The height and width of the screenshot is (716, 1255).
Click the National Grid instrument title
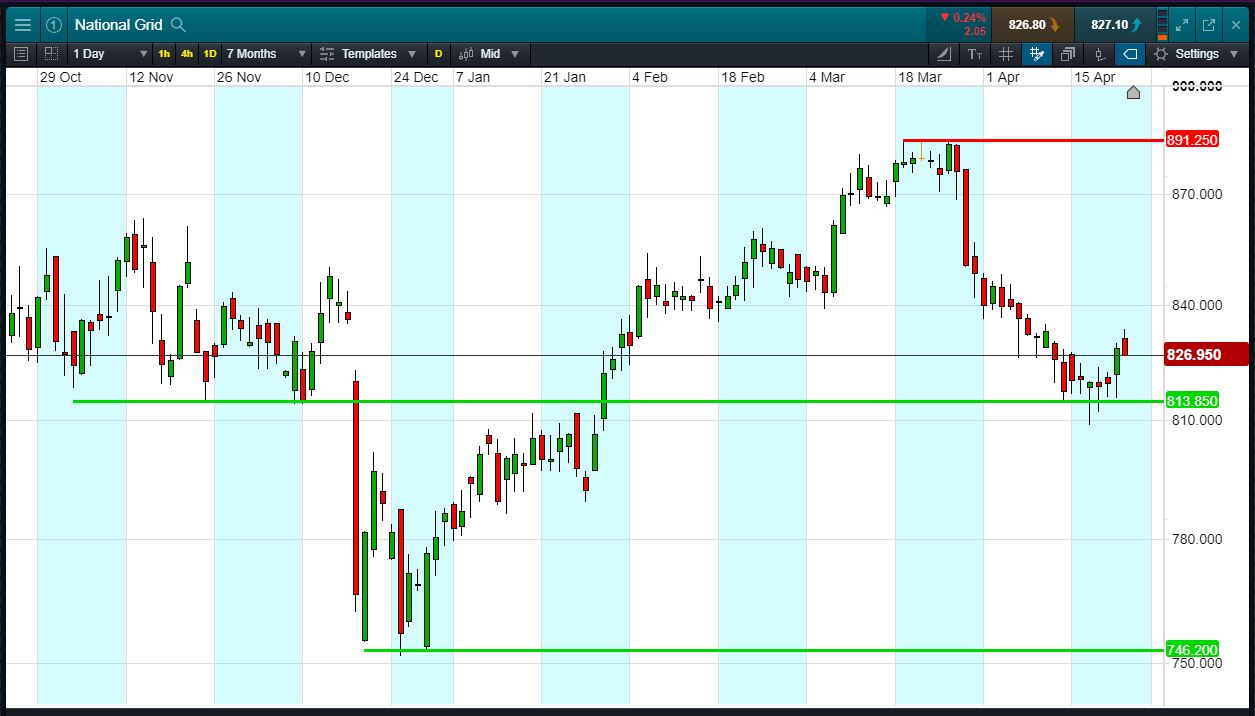(118, 25)
